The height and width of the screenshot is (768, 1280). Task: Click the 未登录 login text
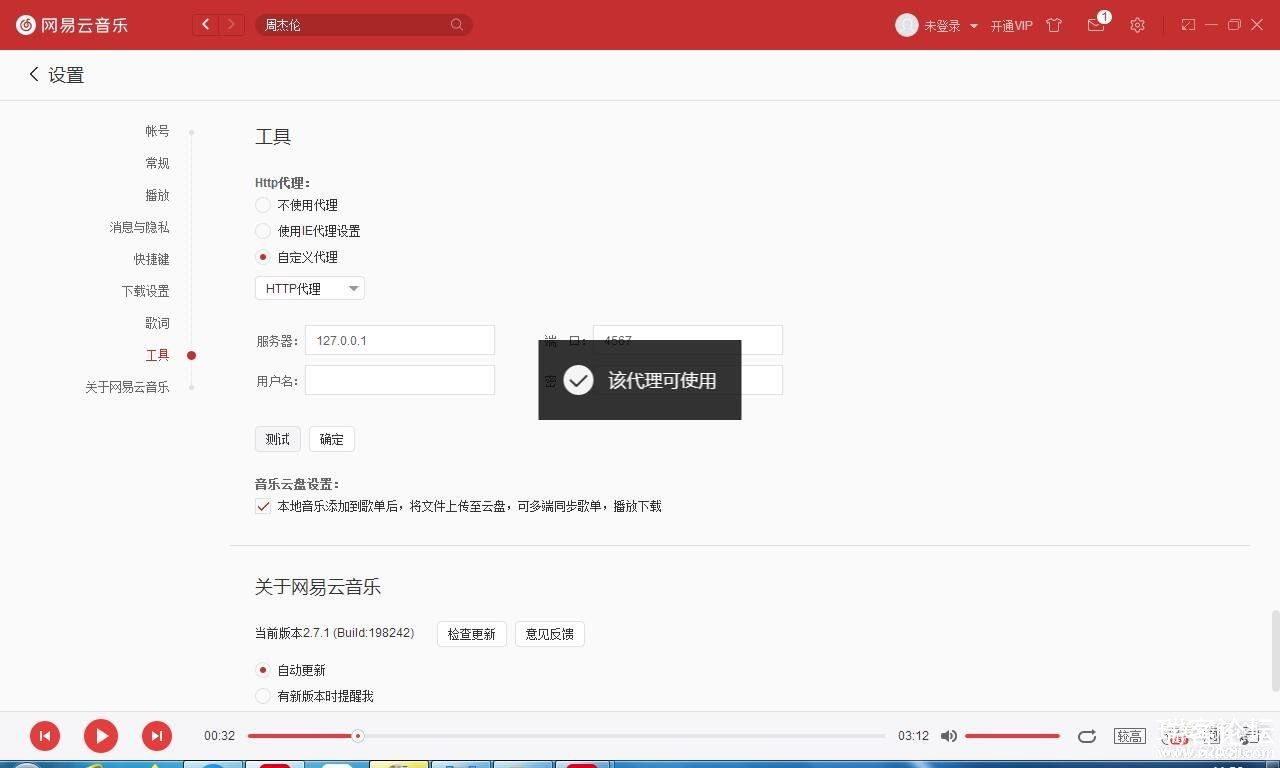pyautogui.click(x=942, y=26)
